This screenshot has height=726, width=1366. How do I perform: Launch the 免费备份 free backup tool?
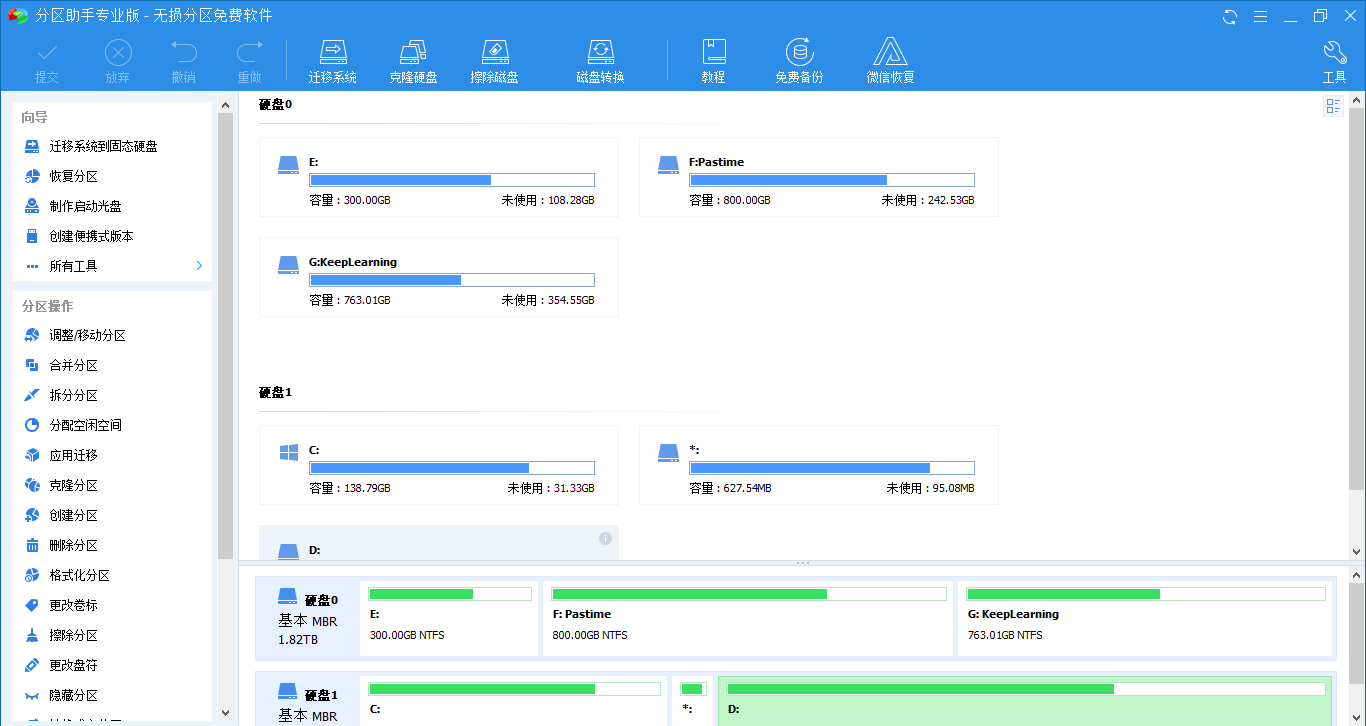coord(798,53)
